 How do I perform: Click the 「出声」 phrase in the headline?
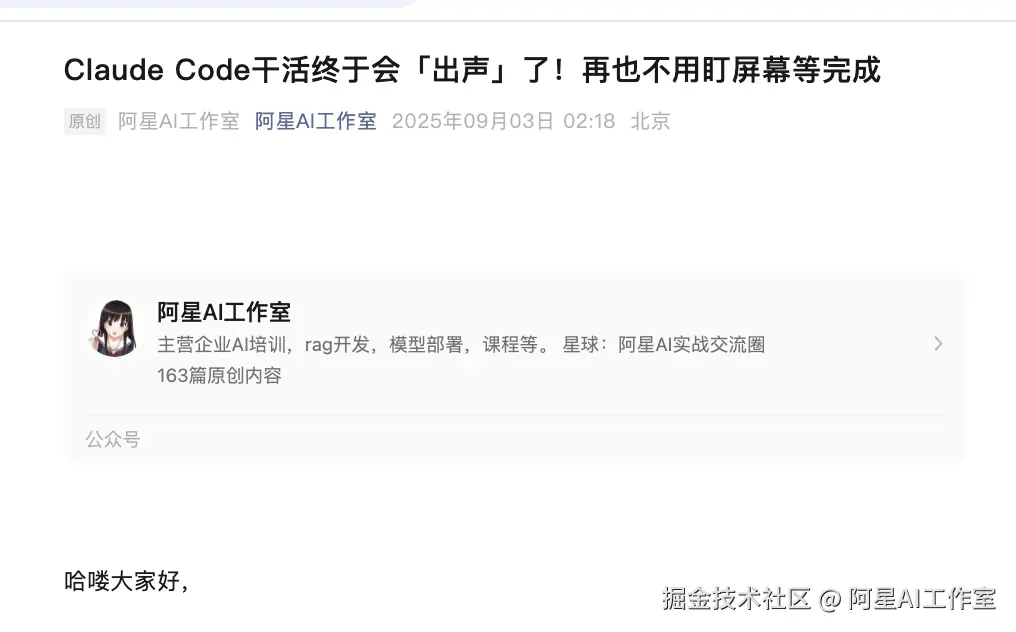460,70
